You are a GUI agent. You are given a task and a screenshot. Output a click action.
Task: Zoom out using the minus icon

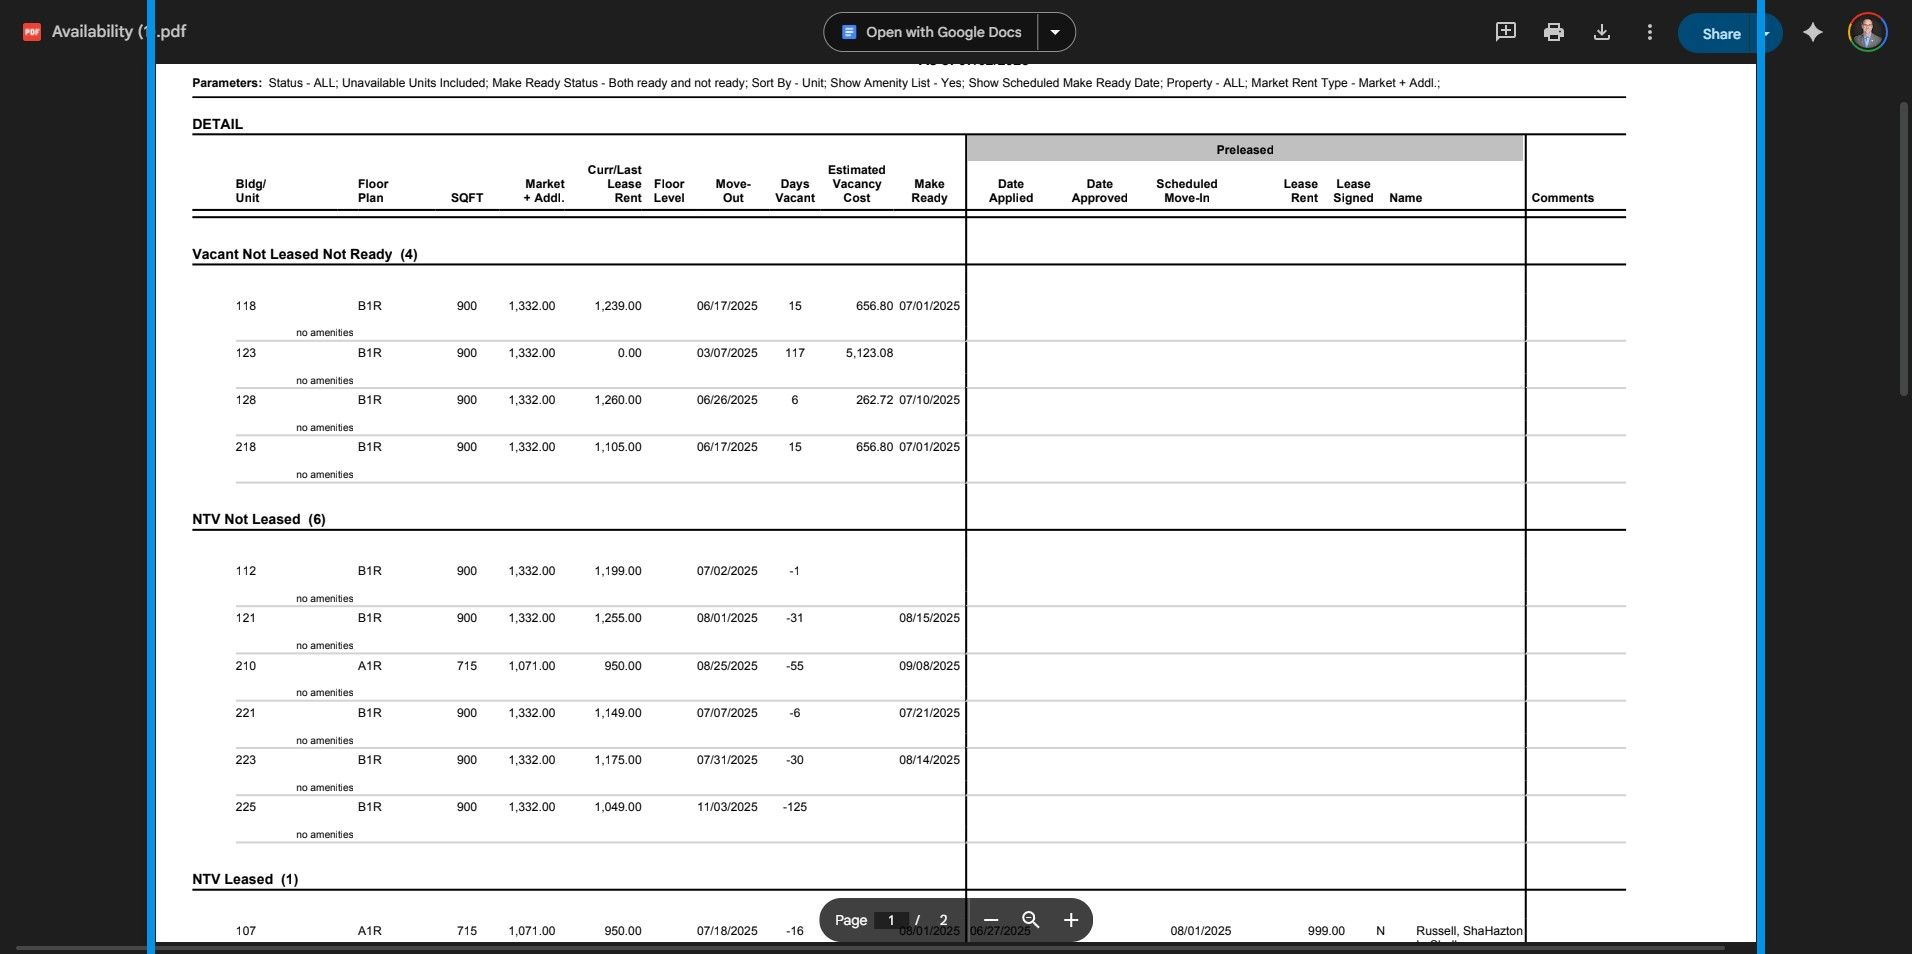pyautogui.click(x=991, y=920)
